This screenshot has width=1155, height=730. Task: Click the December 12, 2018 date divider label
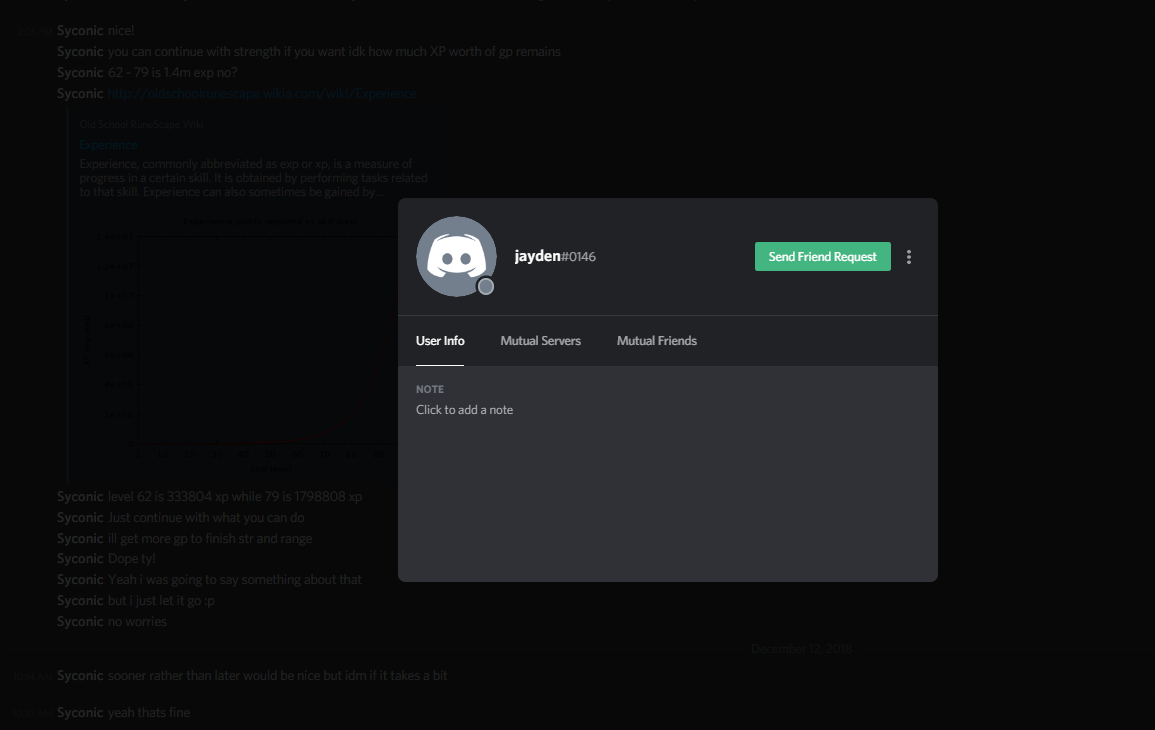[801, 648]
